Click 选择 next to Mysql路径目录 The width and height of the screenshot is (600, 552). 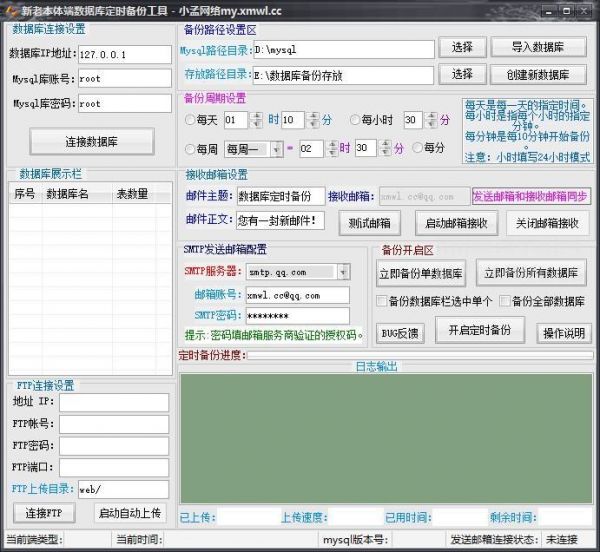462,47
